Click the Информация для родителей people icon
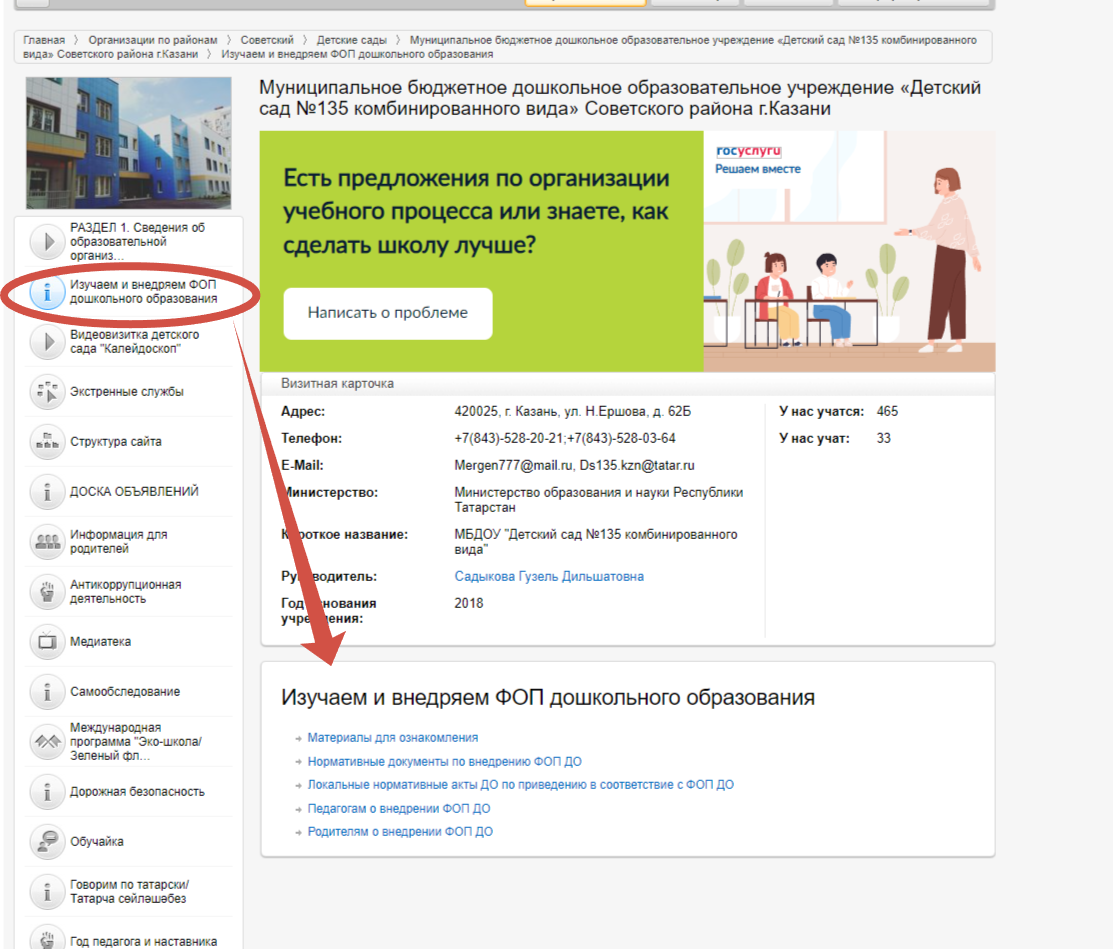The height and width of the screenshot is (949, 1113). pyautogui.click(x=47, y=542)
